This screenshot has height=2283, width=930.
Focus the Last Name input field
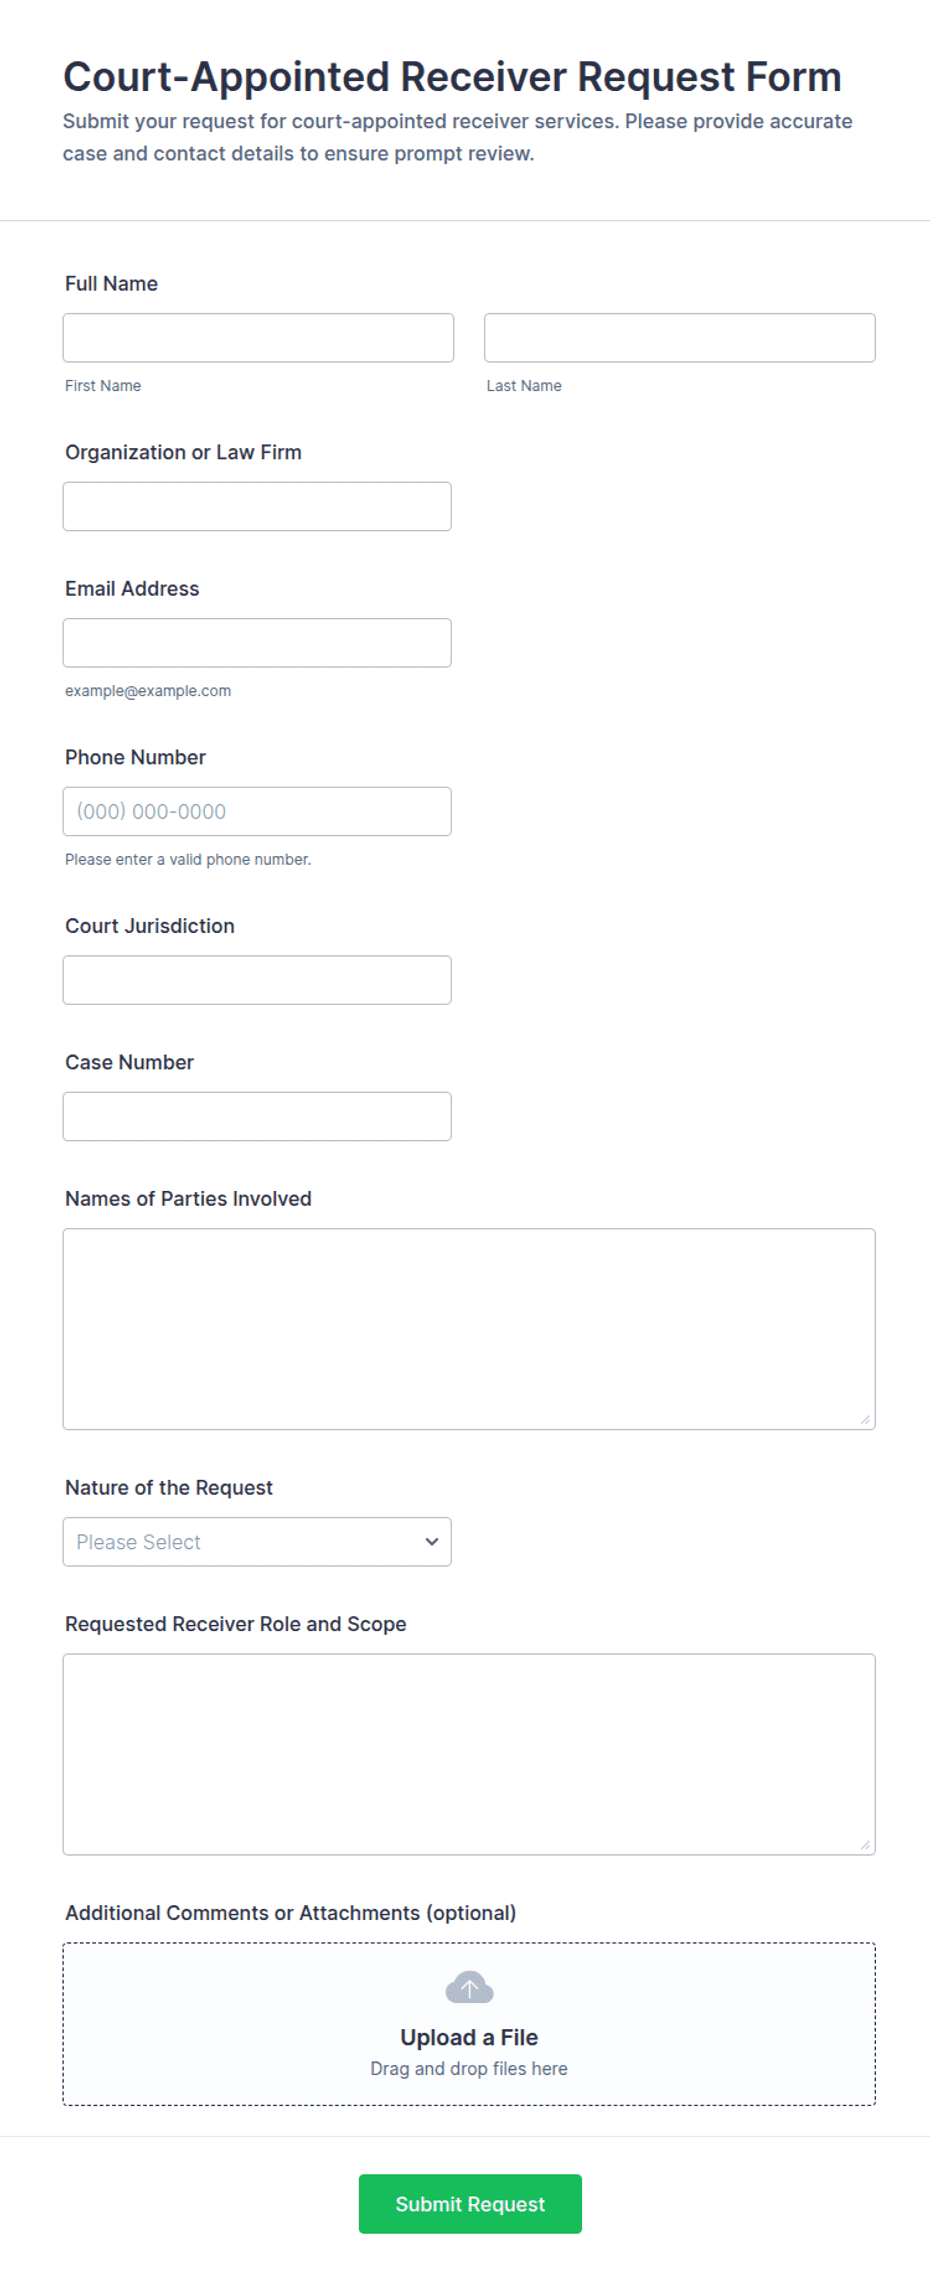pyautogui.click(x=679, y=338)
